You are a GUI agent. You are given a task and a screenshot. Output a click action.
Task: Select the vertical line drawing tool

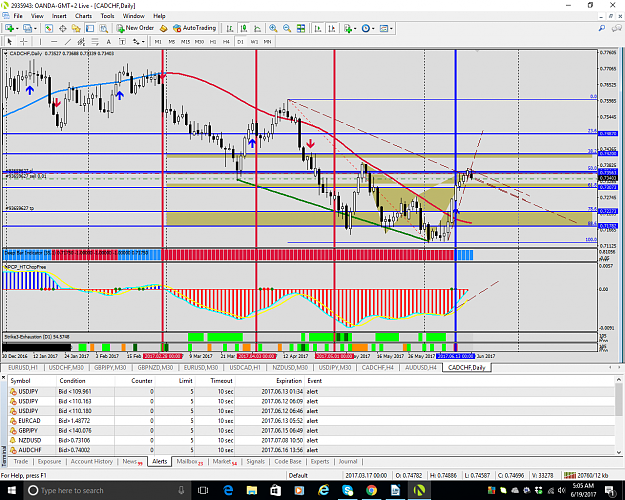(x=40, y=41)
